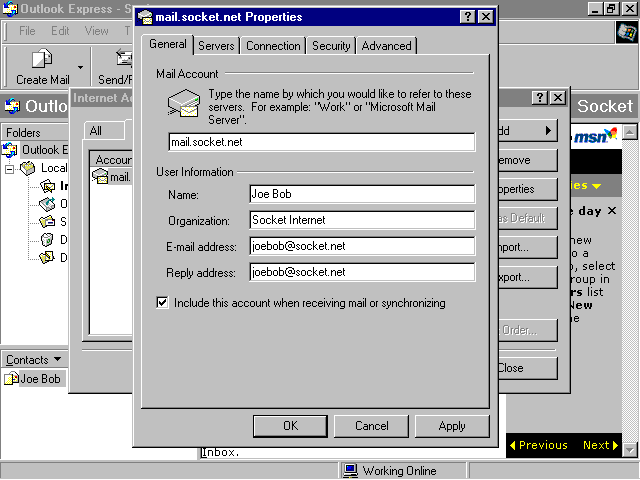Click the Create Mail toolbar icon

pyautogui.click(x=42, y=58)
